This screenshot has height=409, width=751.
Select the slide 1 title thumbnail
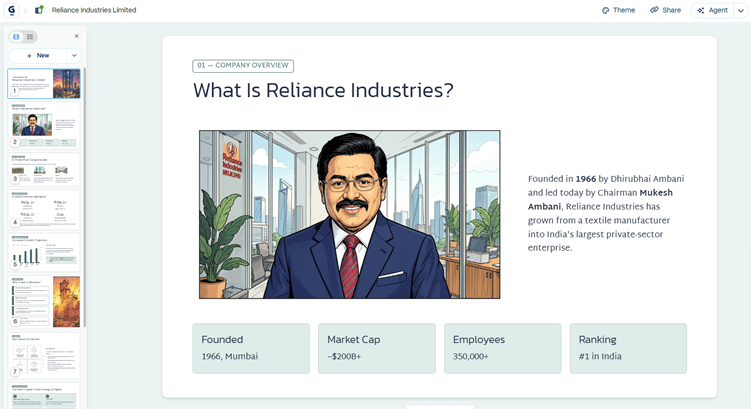(44, 83)
